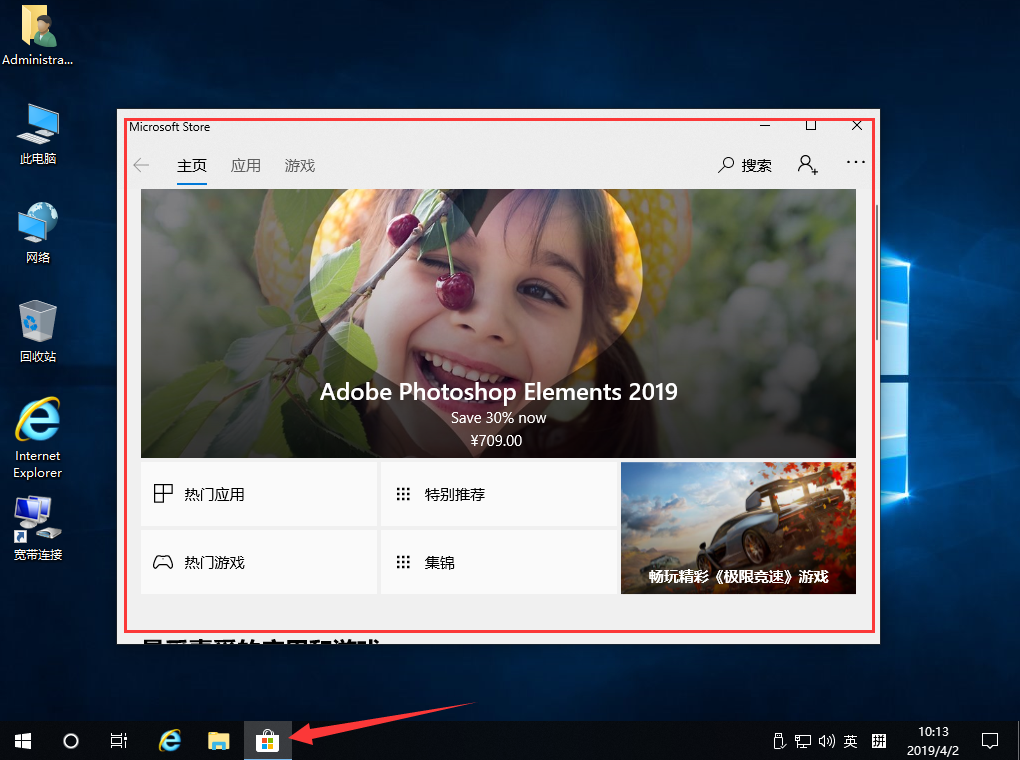Switch the 英 input language indicator
Screen dimensions: 1020x760
pos(850,740)
